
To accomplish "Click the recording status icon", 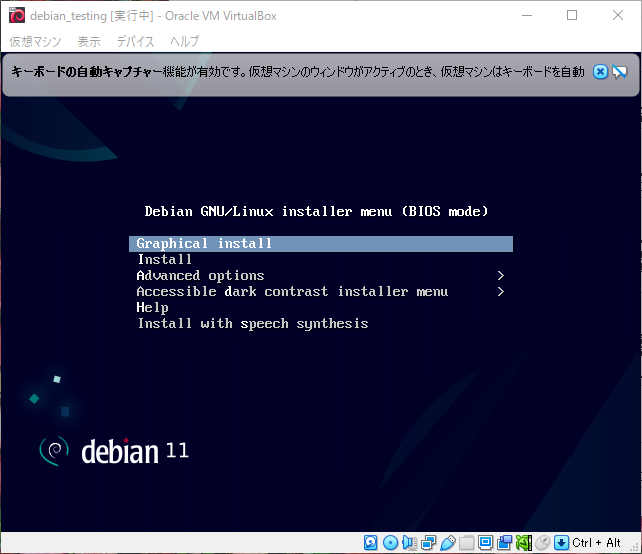I will tap(504, 543).
